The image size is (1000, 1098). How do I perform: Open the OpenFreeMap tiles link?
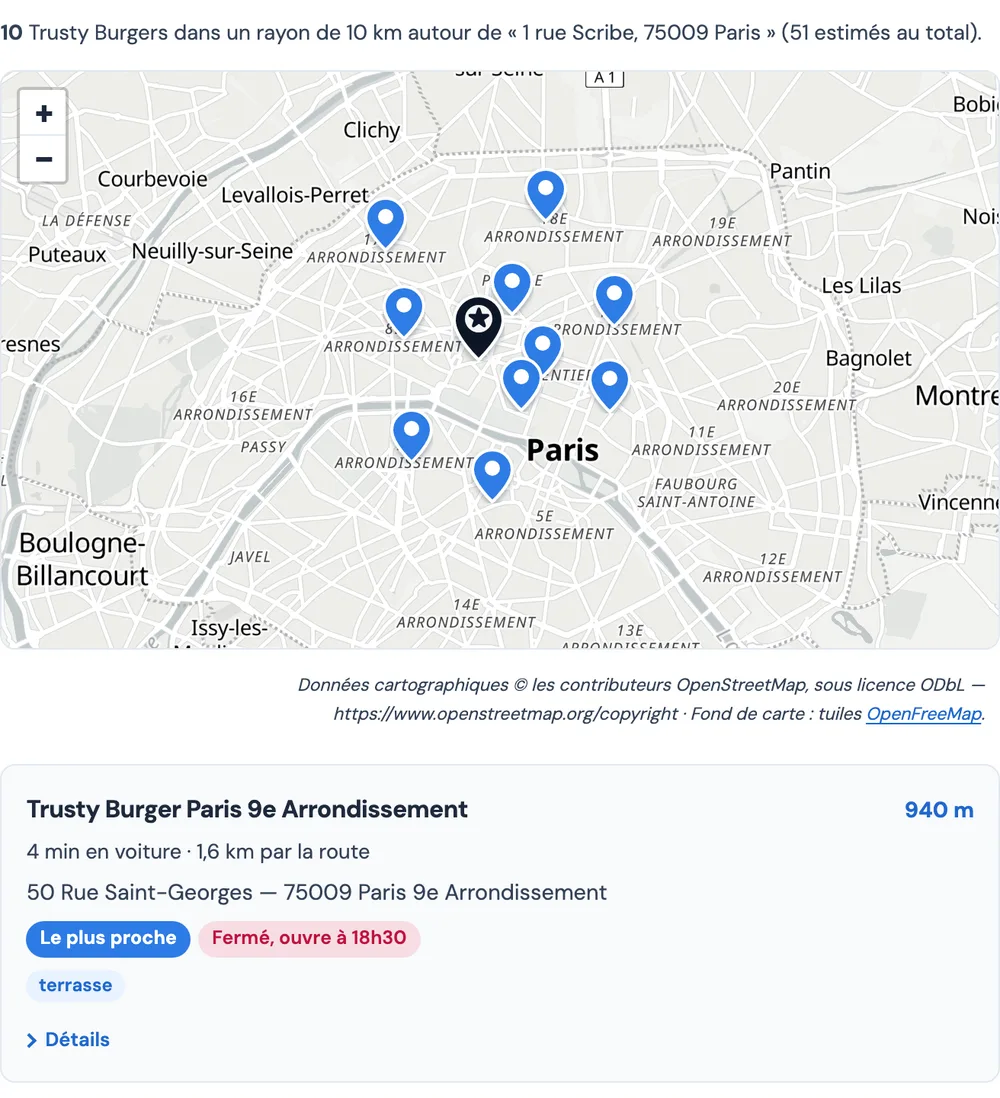[x=924, y=714]
